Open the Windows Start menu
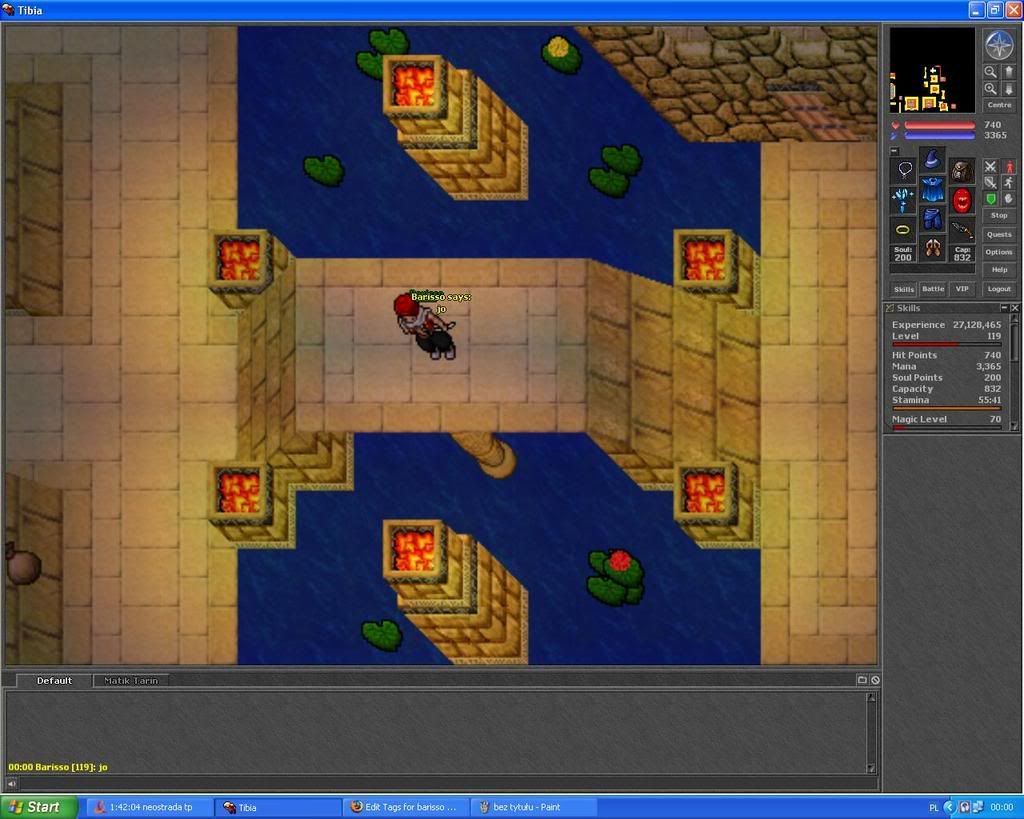The height and width of the screenshot is (819, 1024). [x=39, y=807]
